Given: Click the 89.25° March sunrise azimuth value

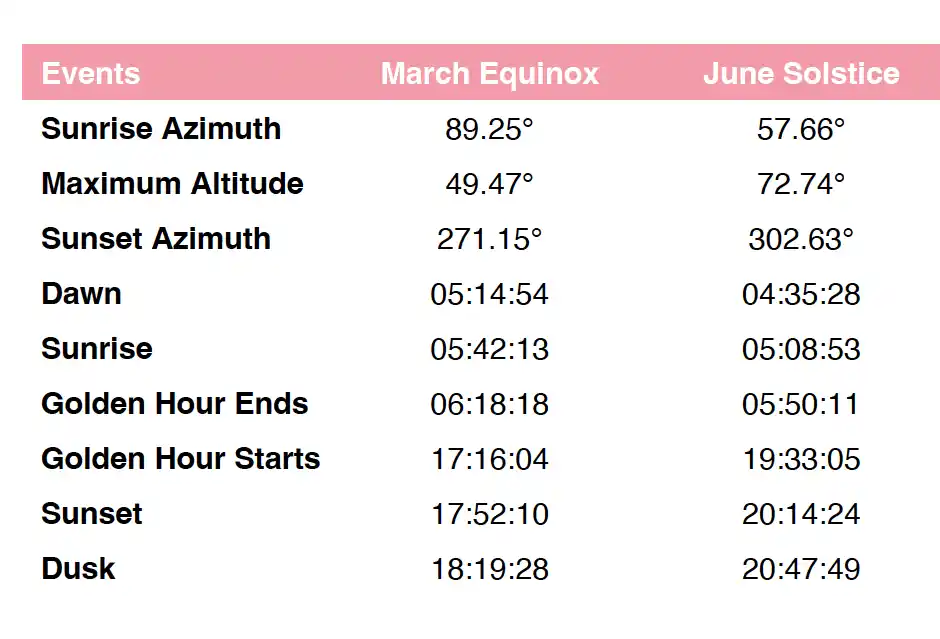Looking at the screenshot, I should [x=489, y=130].
